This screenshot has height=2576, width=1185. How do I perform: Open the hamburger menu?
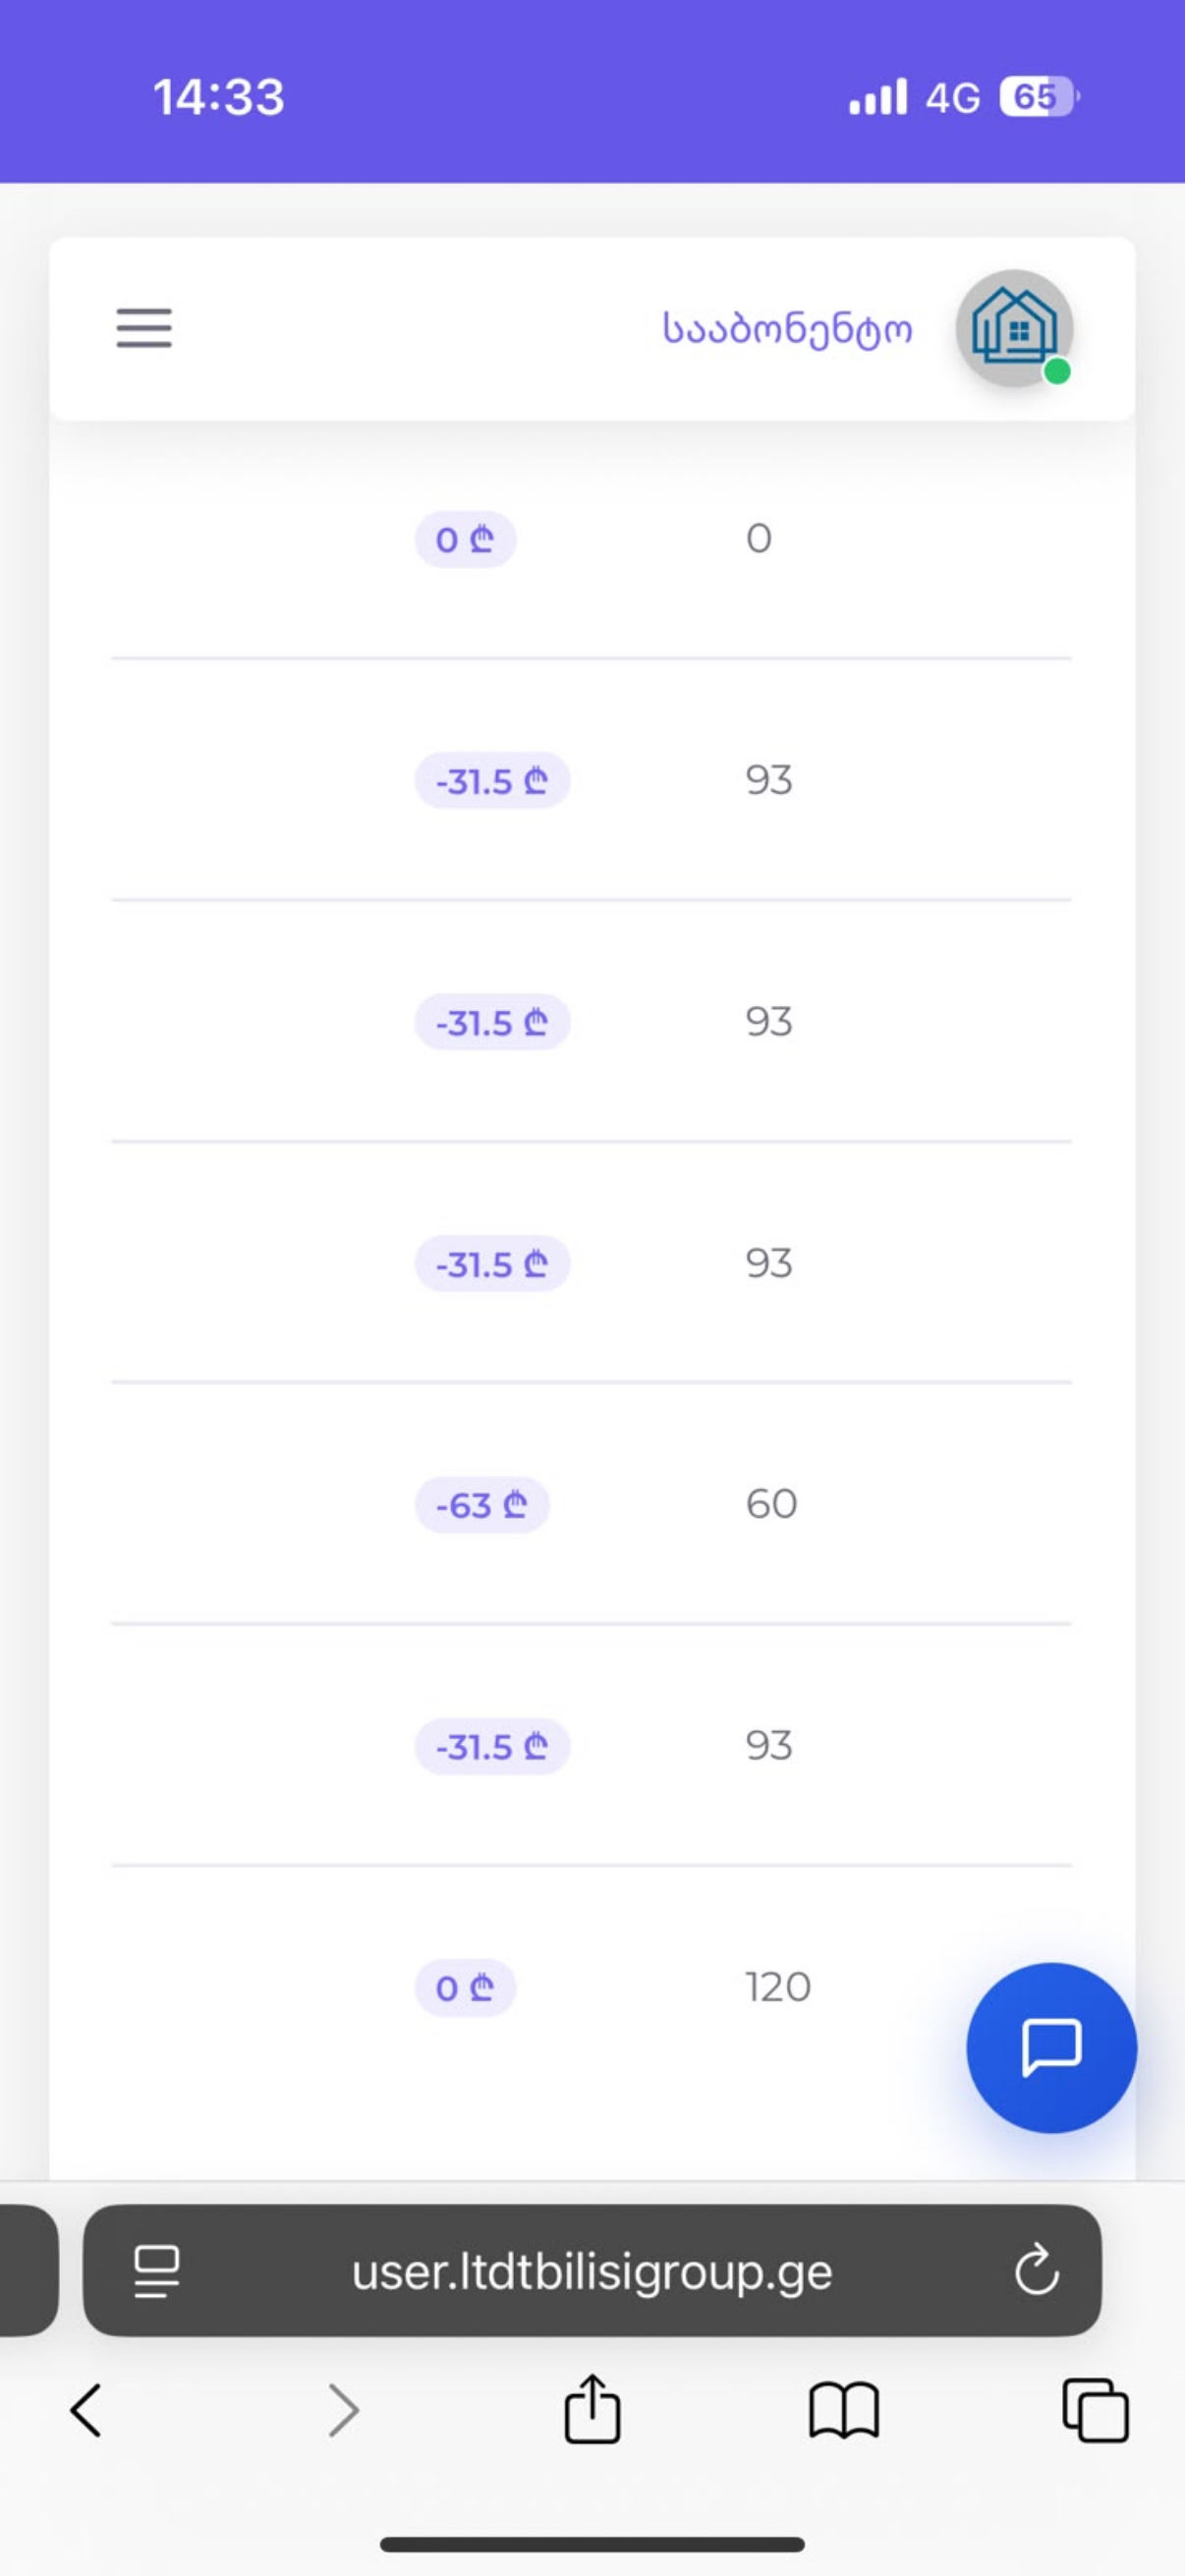(x=144, y=328)
